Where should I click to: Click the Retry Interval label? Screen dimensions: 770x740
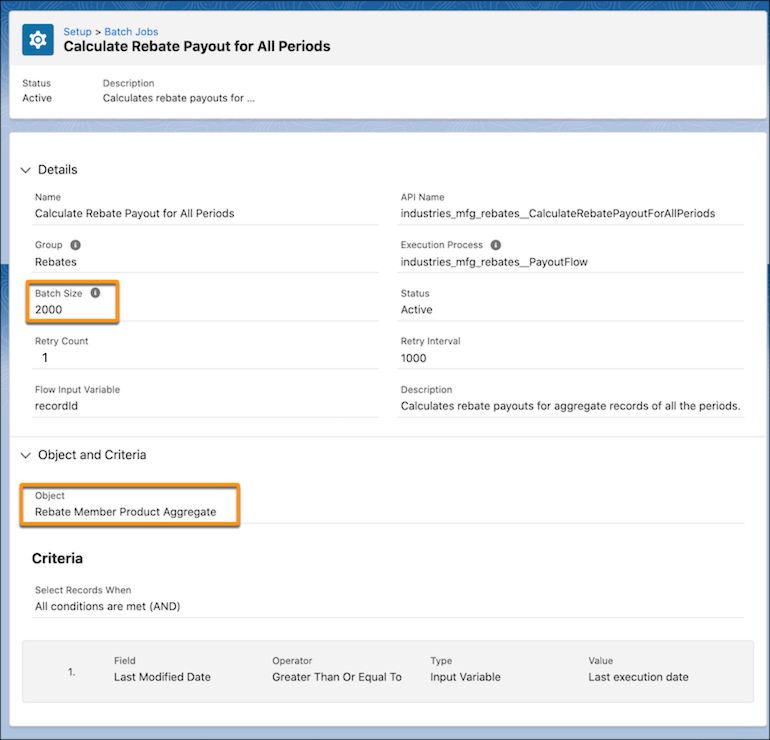coord(430,341)
